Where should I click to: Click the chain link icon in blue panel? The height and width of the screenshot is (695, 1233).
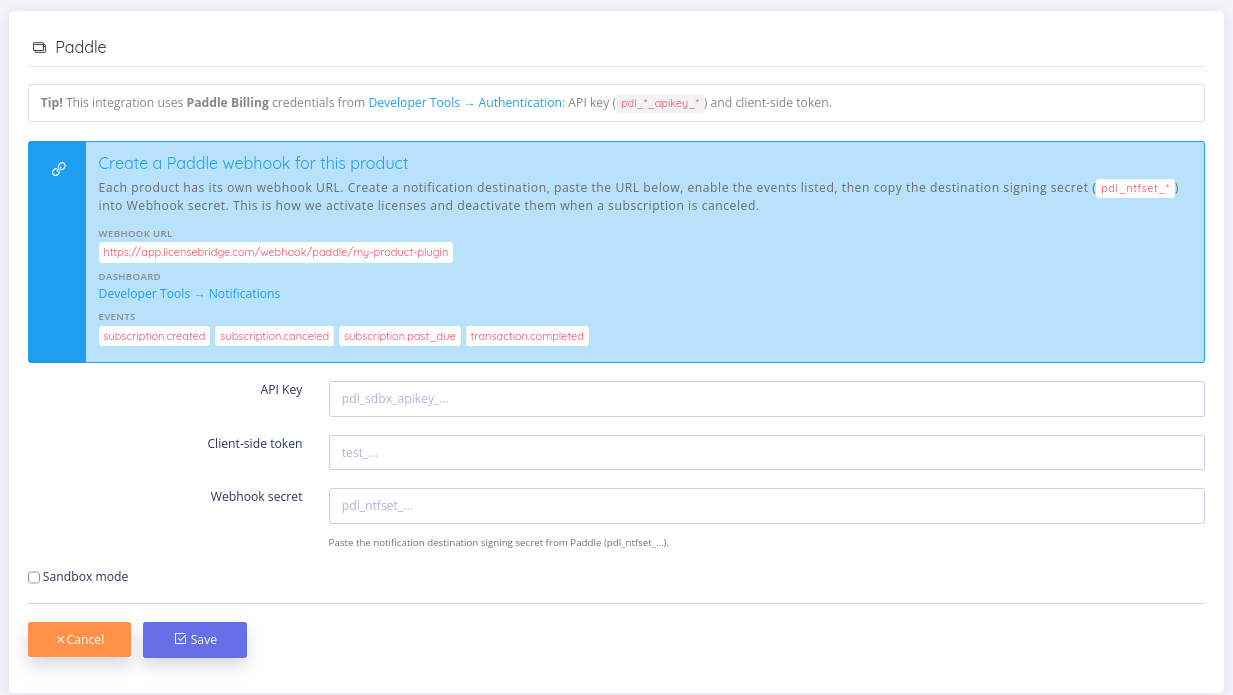click(58, 169)
